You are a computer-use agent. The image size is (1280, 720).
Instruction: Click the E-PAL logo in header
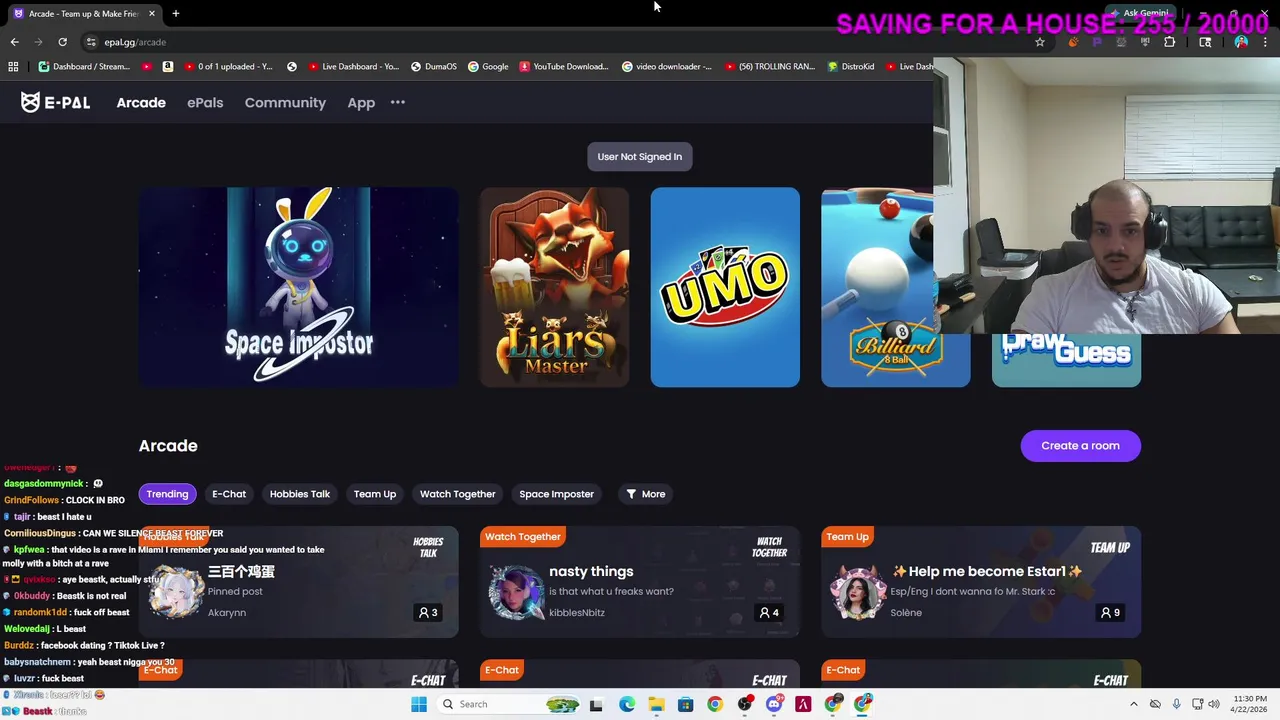pyautogui.click(x=56, y=102)
